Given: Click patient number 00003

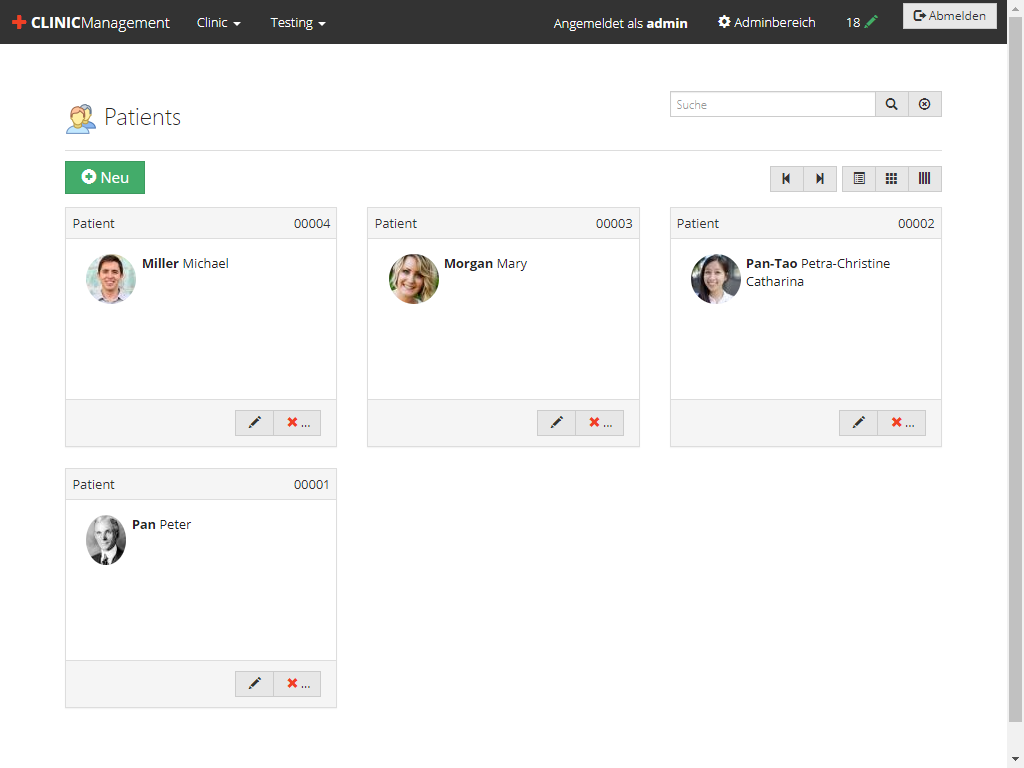Looking at the screenshot, I should [614, 224].
